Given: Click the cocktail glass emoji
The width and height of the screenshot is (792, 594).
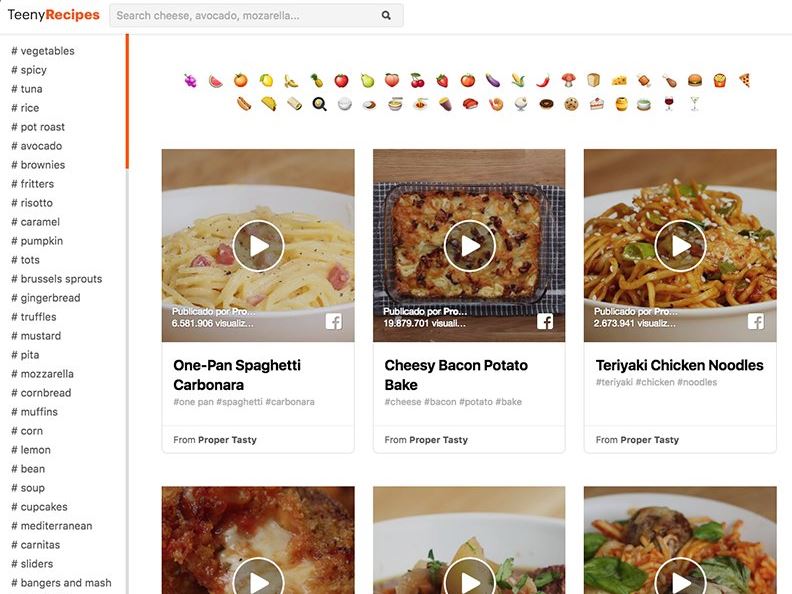Looking at the screenshot, I should (695, 103).
